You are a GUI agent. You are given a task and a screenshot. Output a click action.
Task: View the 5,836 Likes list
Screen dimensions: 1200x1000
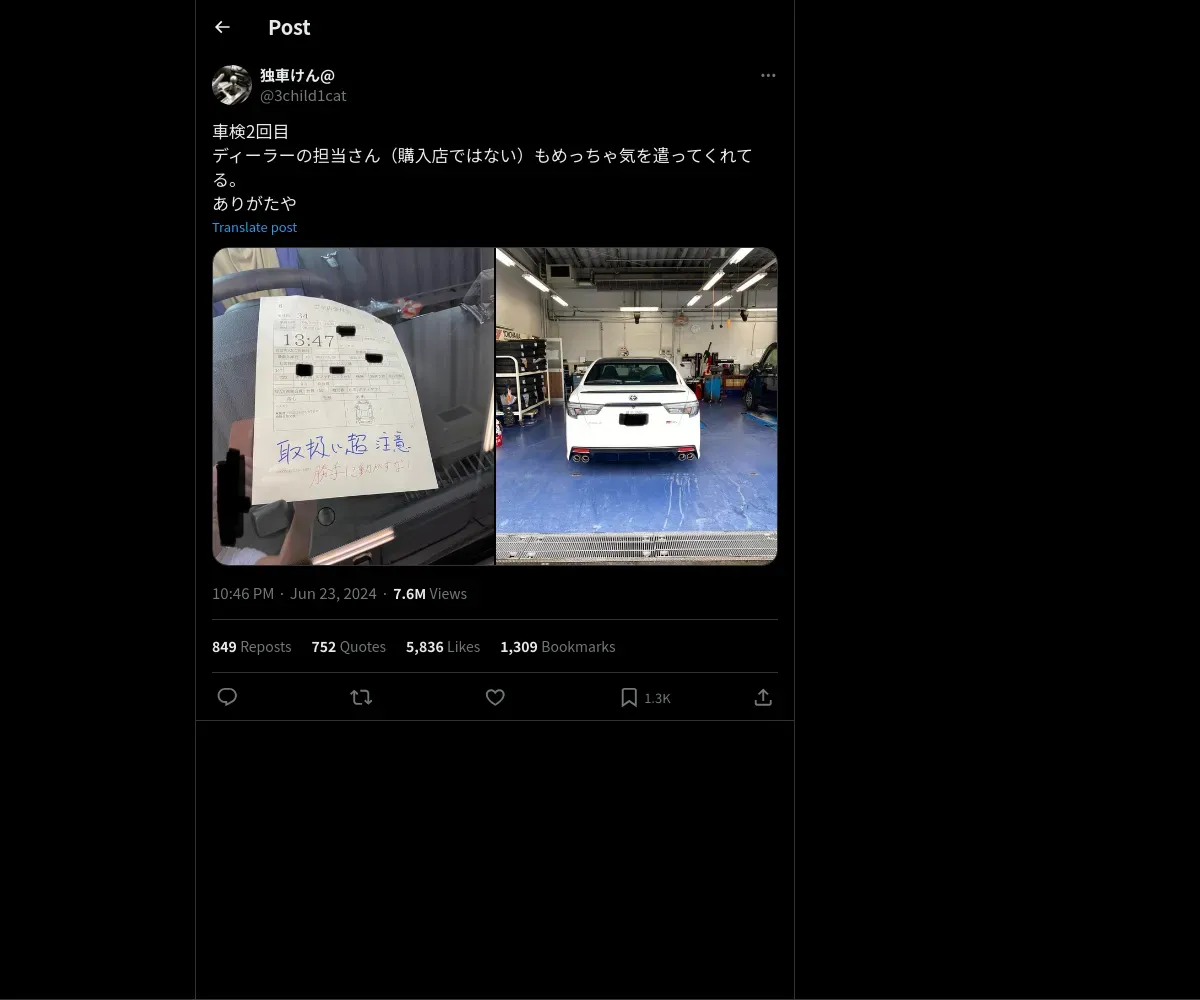pos(443,647)
